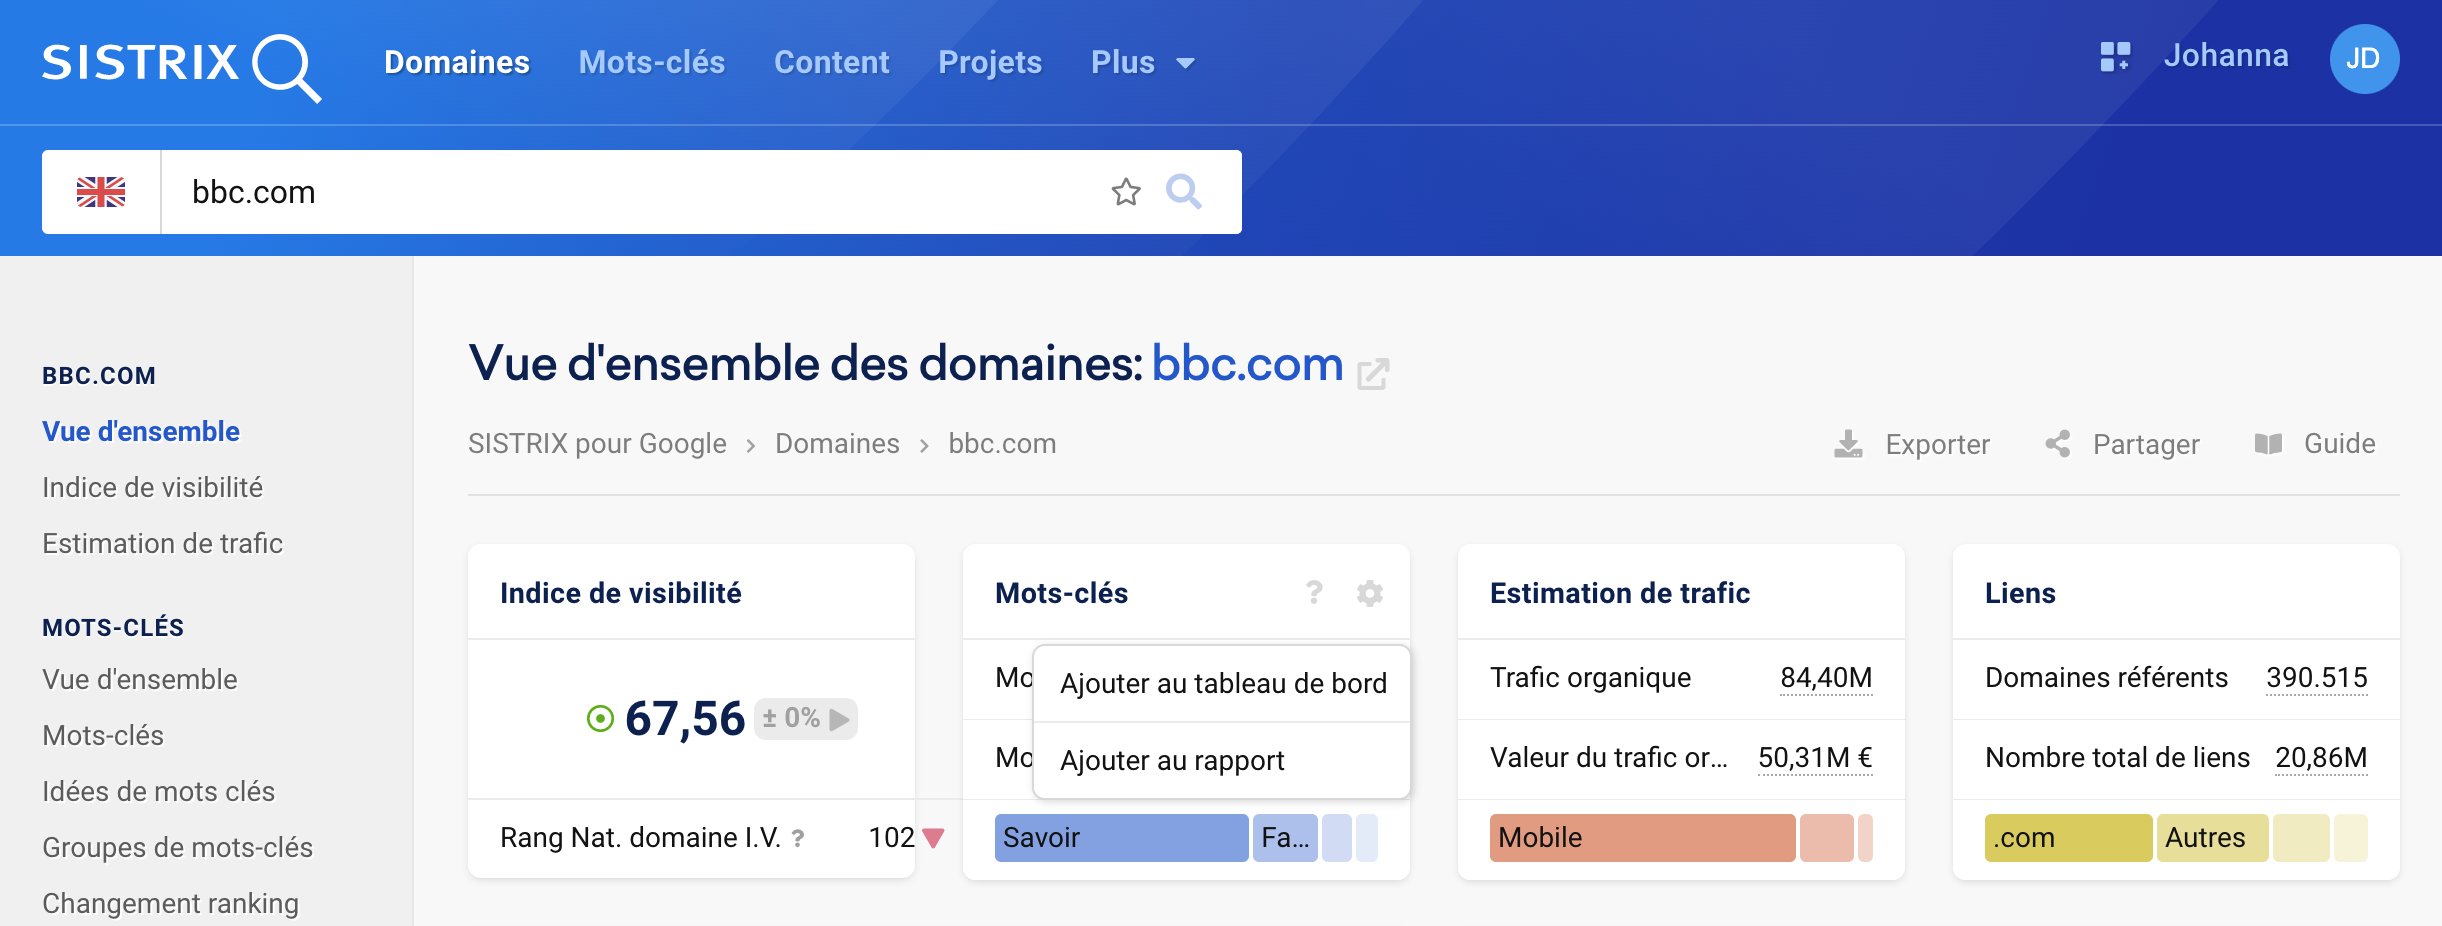This screenshot has height=926, width=2442.
Task: Select Ajouter au tableau de bord
Action: [x=1223, y=683]
